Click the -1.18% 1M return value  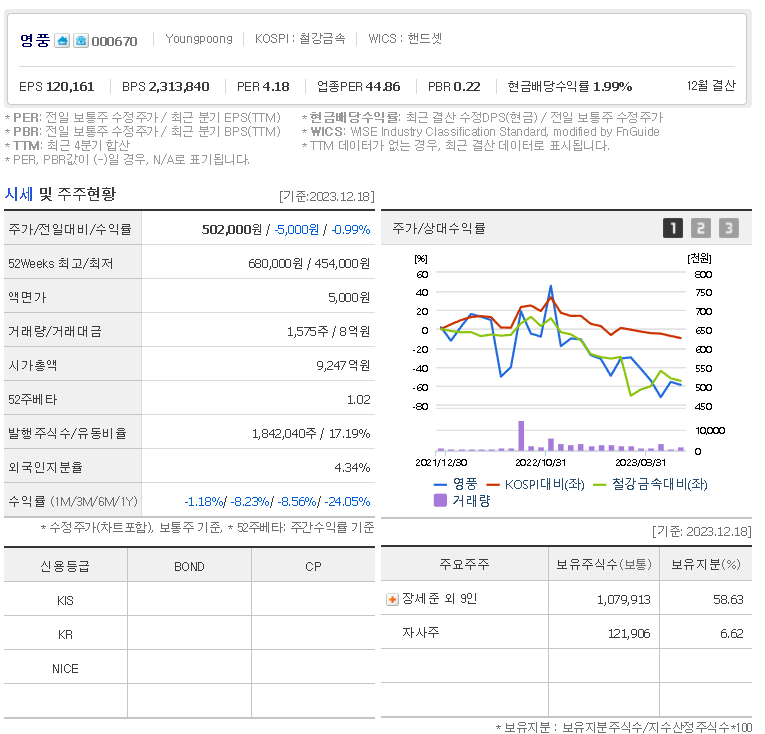[x=204, y=501]
